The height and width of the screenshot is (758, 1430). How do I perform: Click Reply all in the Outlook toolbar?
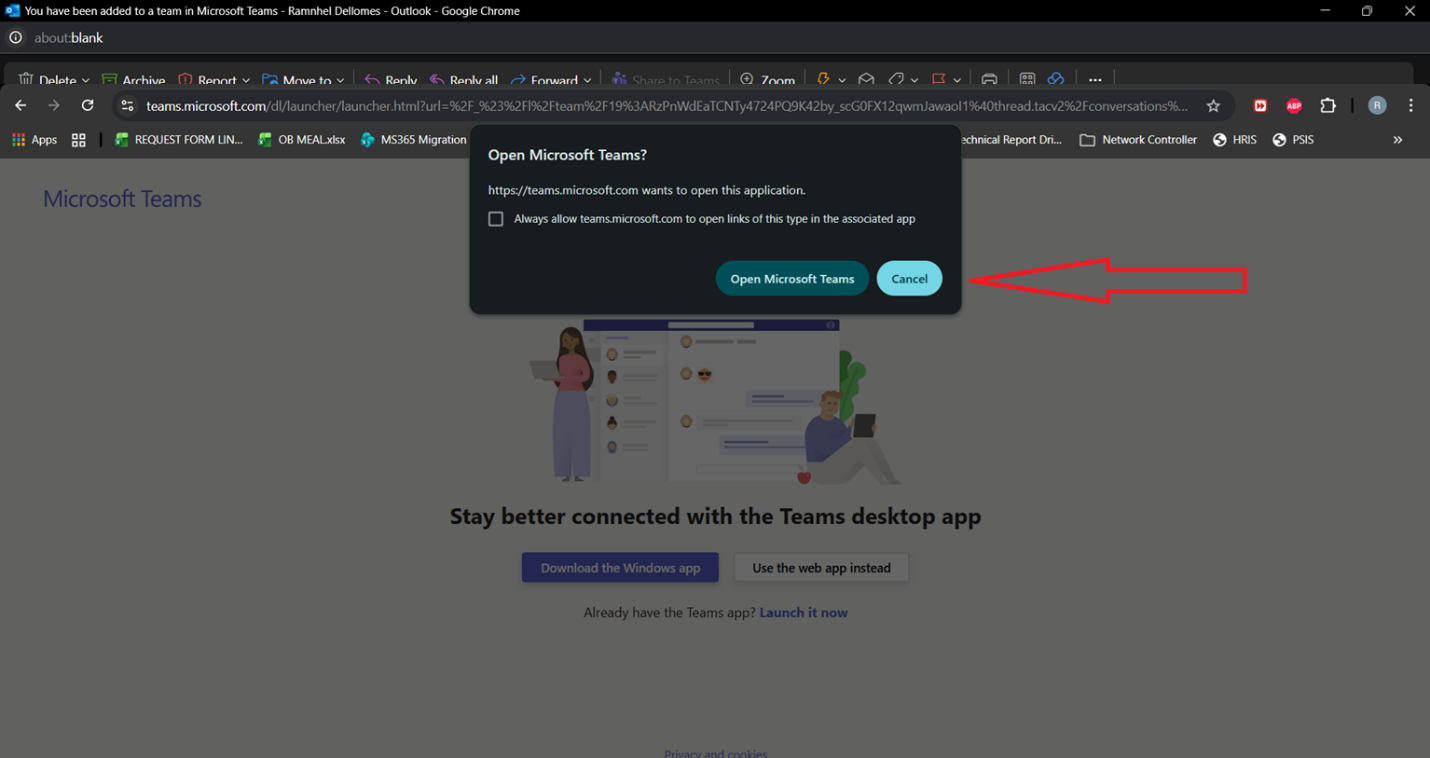464,80
